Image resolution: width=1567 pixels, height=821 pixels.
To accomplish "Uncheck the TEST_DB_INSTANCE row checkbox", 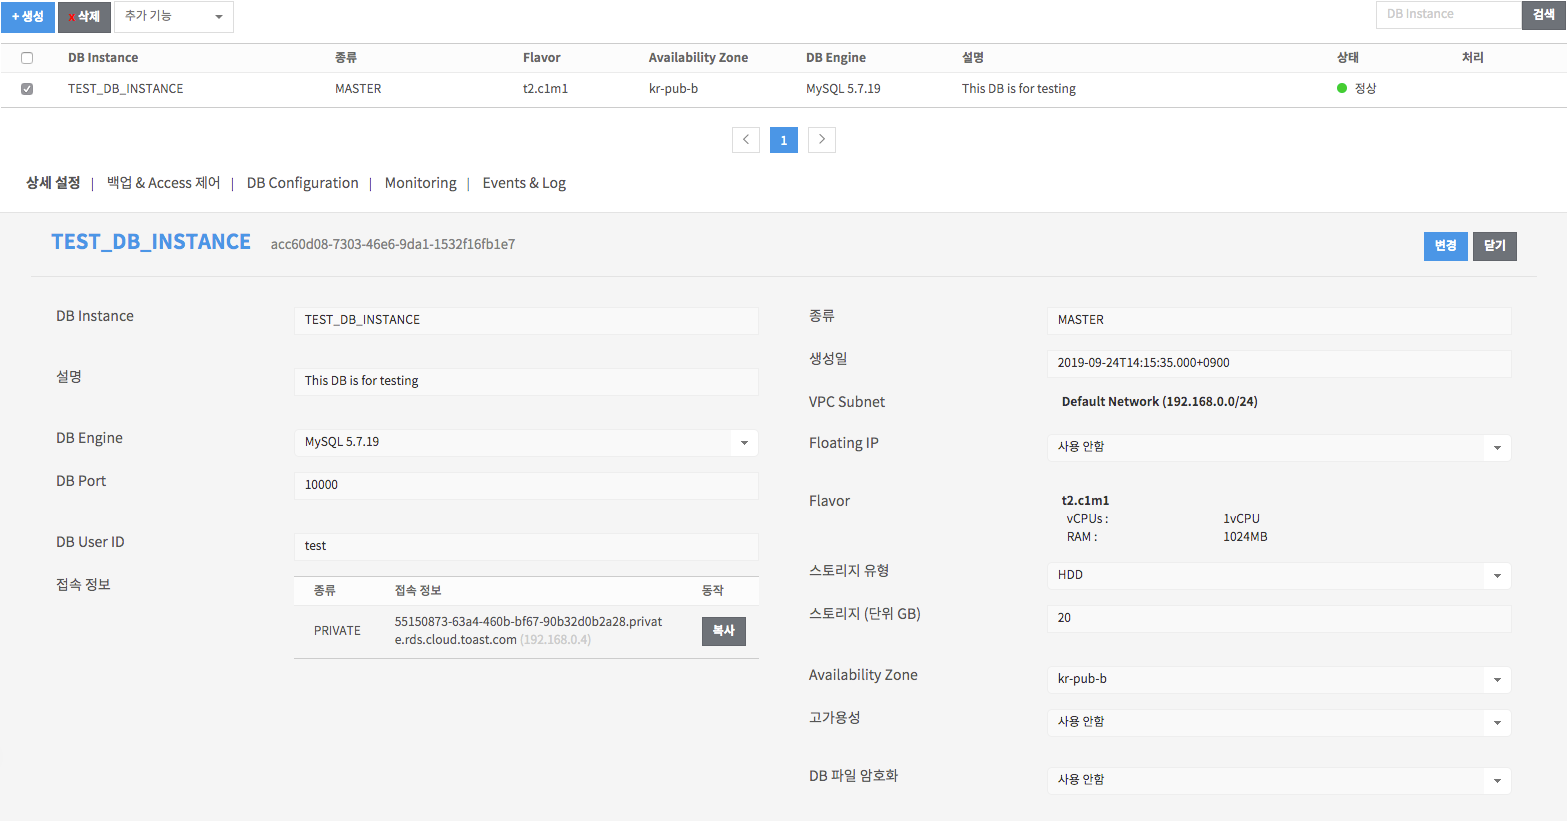I will 27,89.
